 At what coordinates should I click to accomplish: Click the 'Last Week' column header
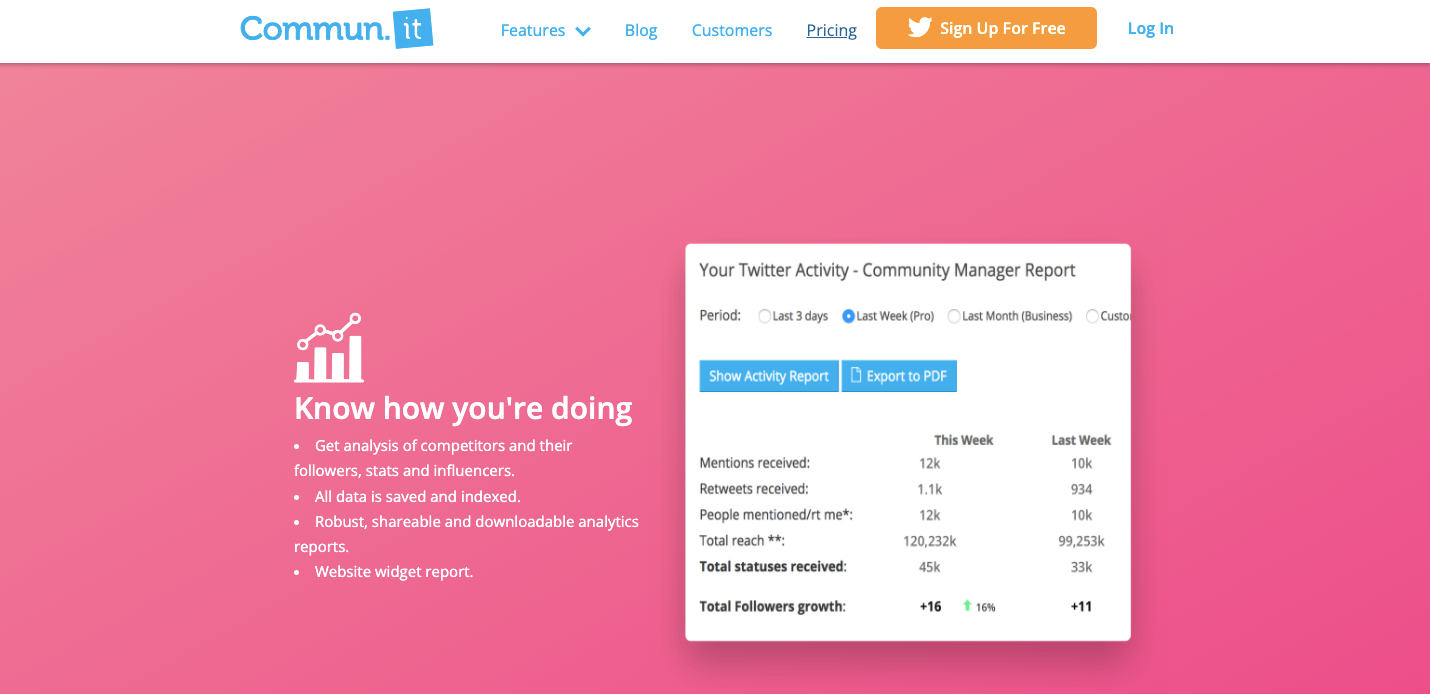[x=1081, y=440]
